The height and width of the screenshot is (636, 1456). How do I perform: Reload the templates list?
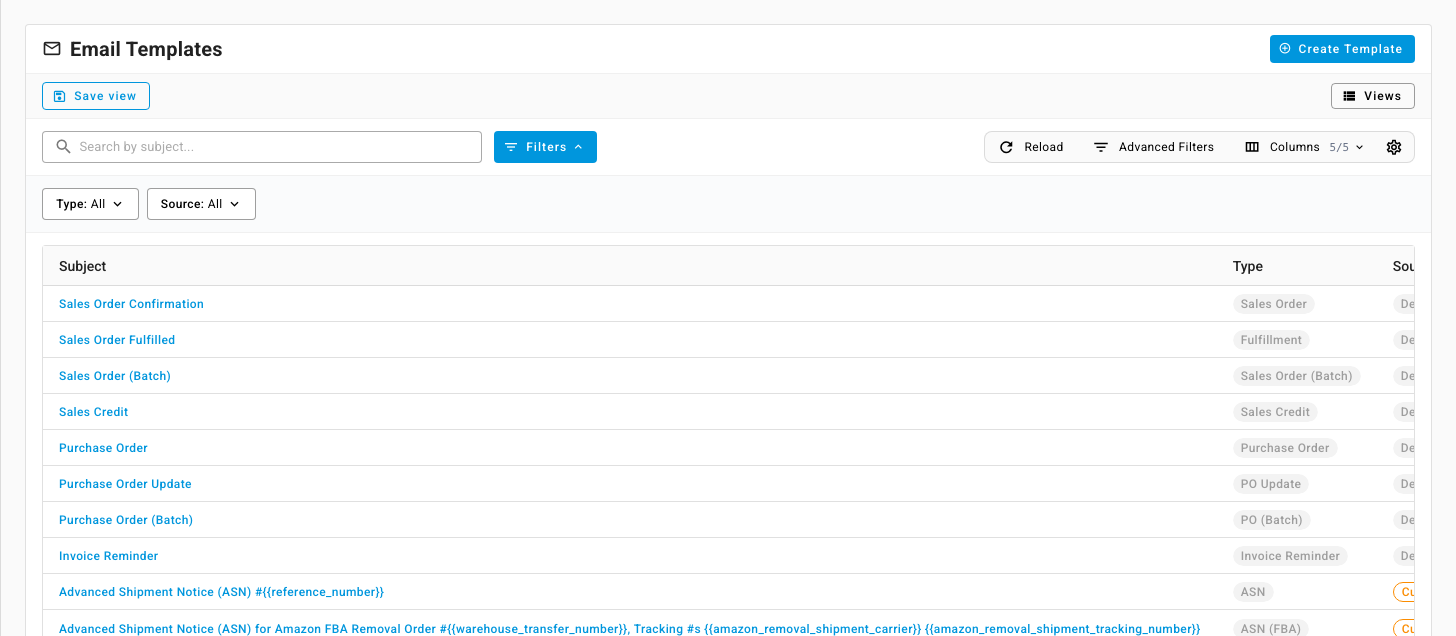click(1032, 147)
